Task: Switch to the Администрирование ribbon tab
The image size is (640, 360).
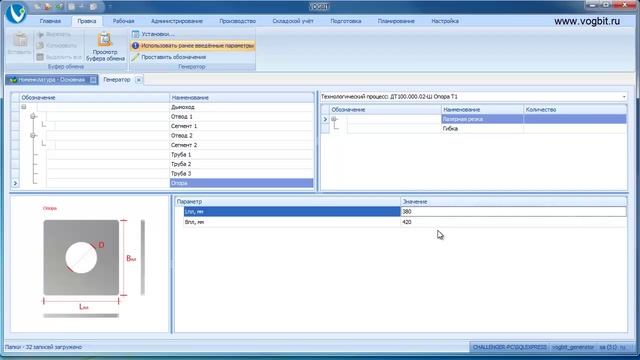Action: click(177, 21)
